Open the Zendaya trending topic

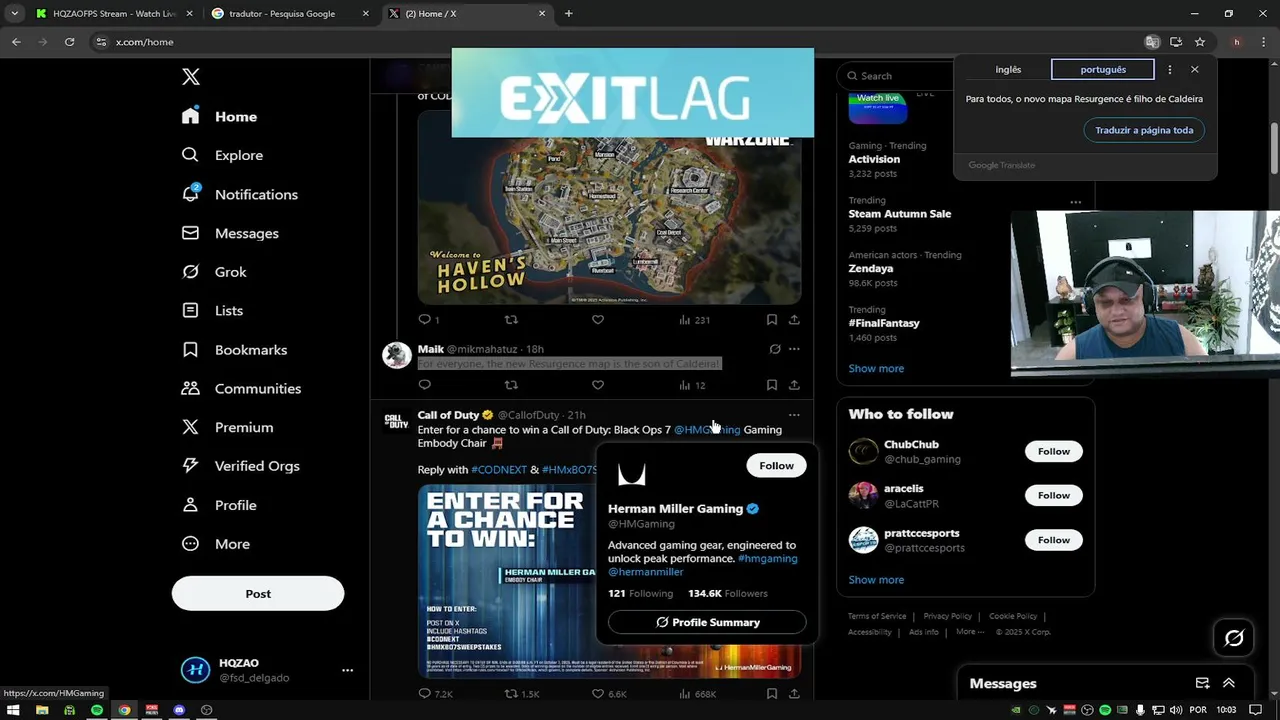871,269
